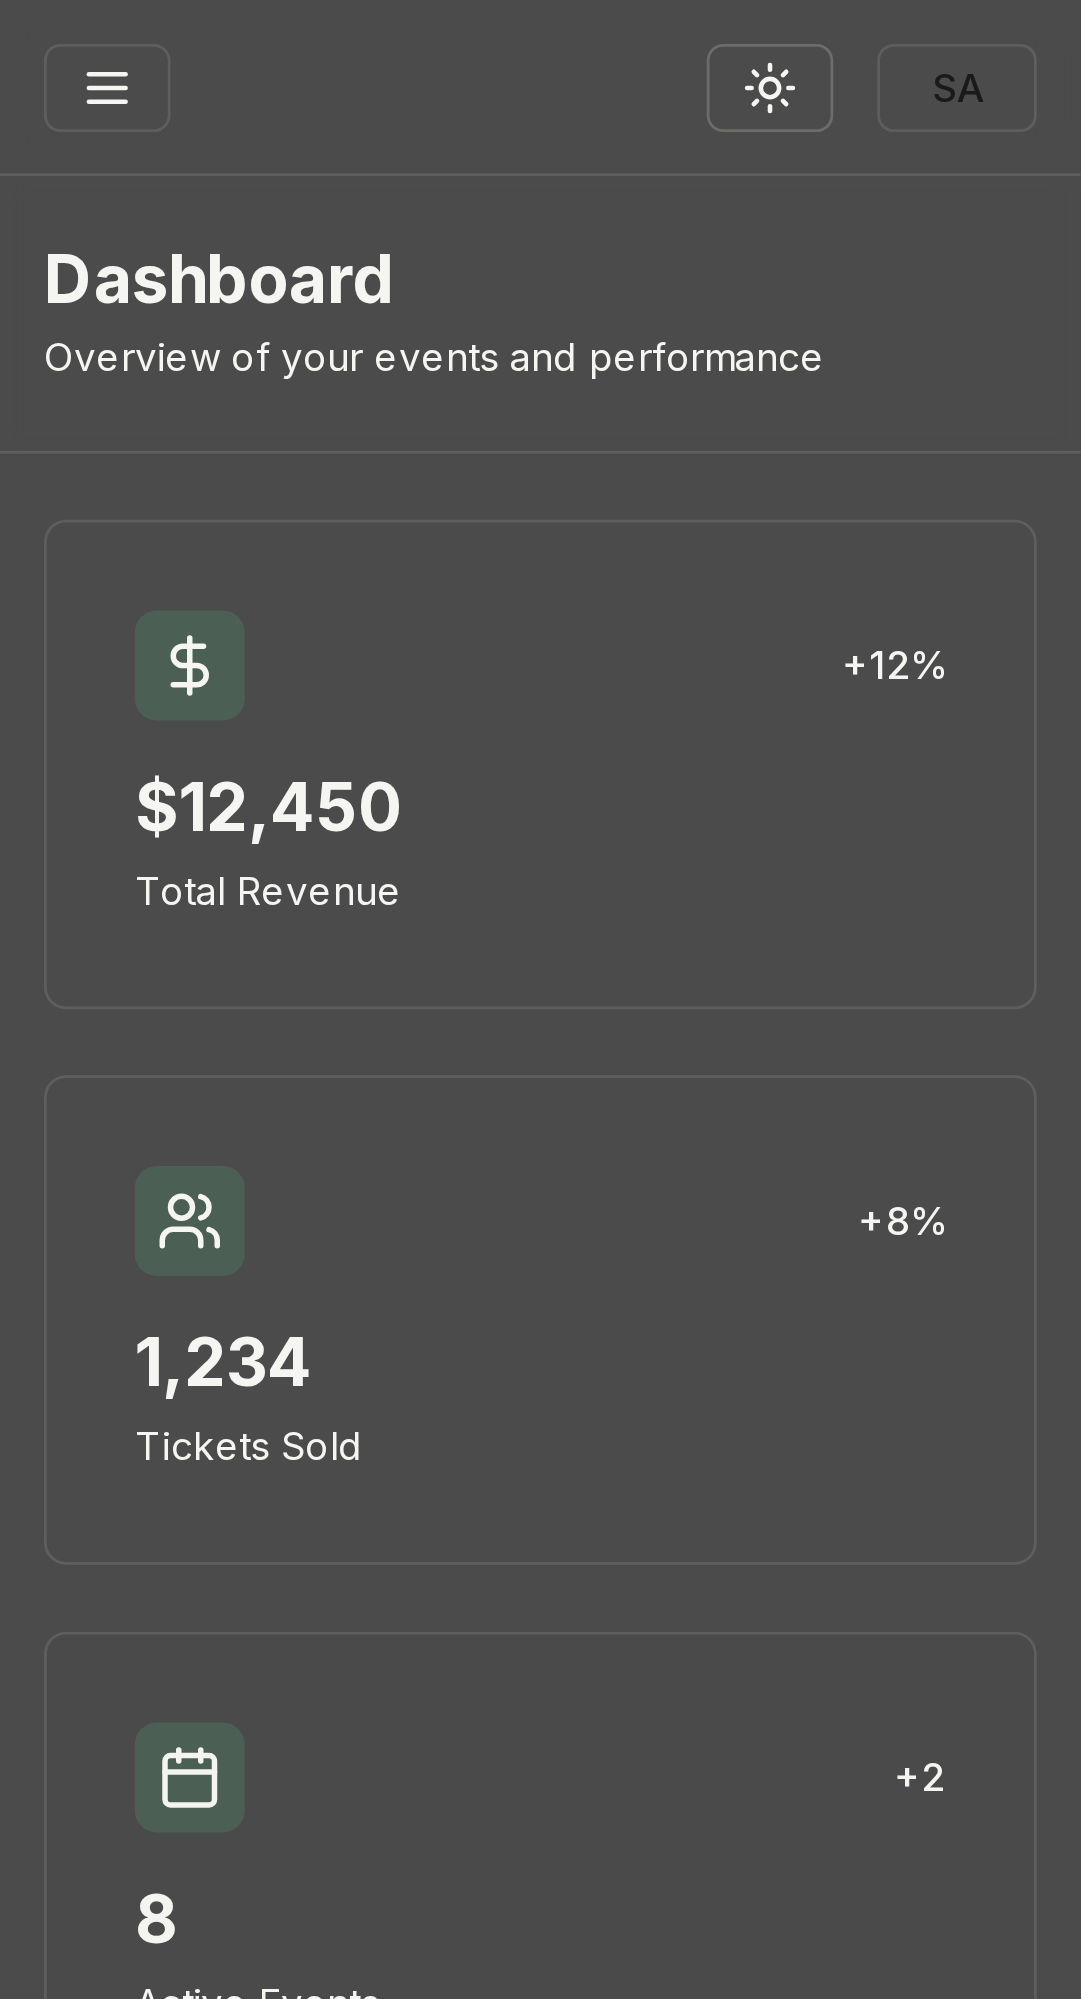Click the 1,234 tickets sold figure
The height and width of the screenshot is (1999, 1081).
click(x=222, y=1362)
